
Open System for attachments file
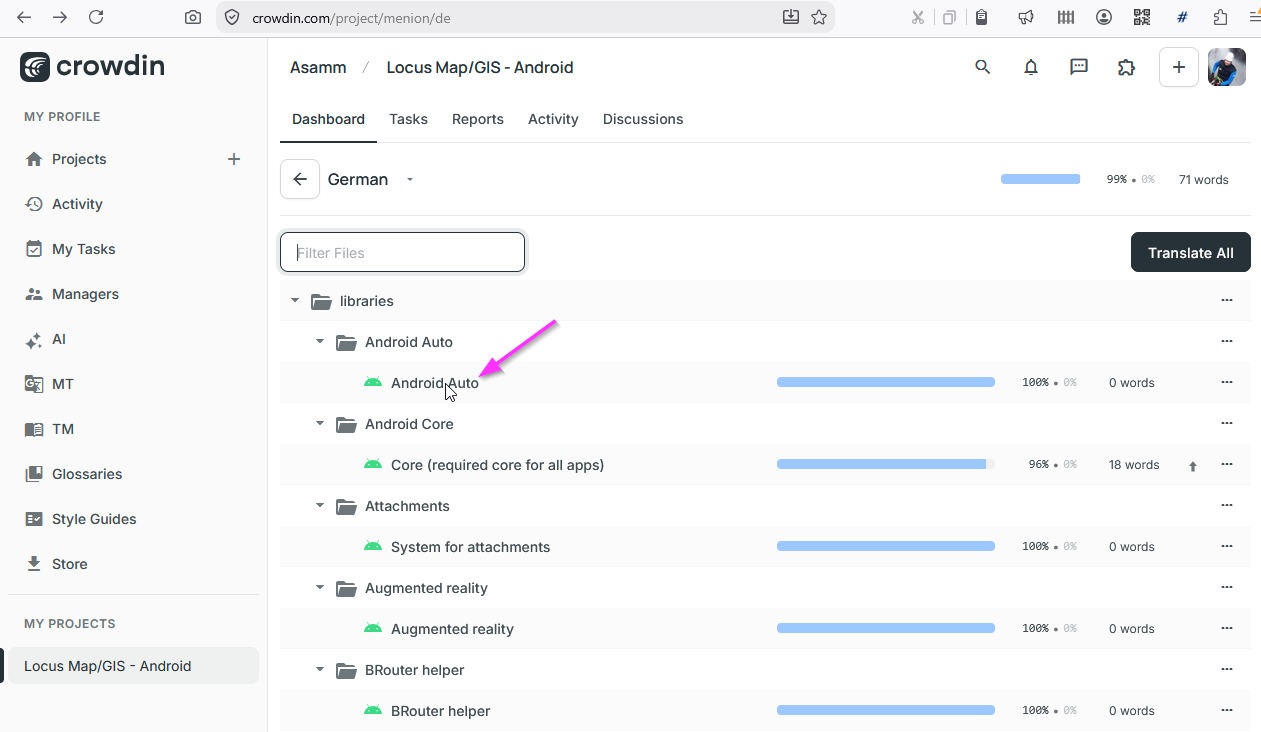tap(470, 547)
